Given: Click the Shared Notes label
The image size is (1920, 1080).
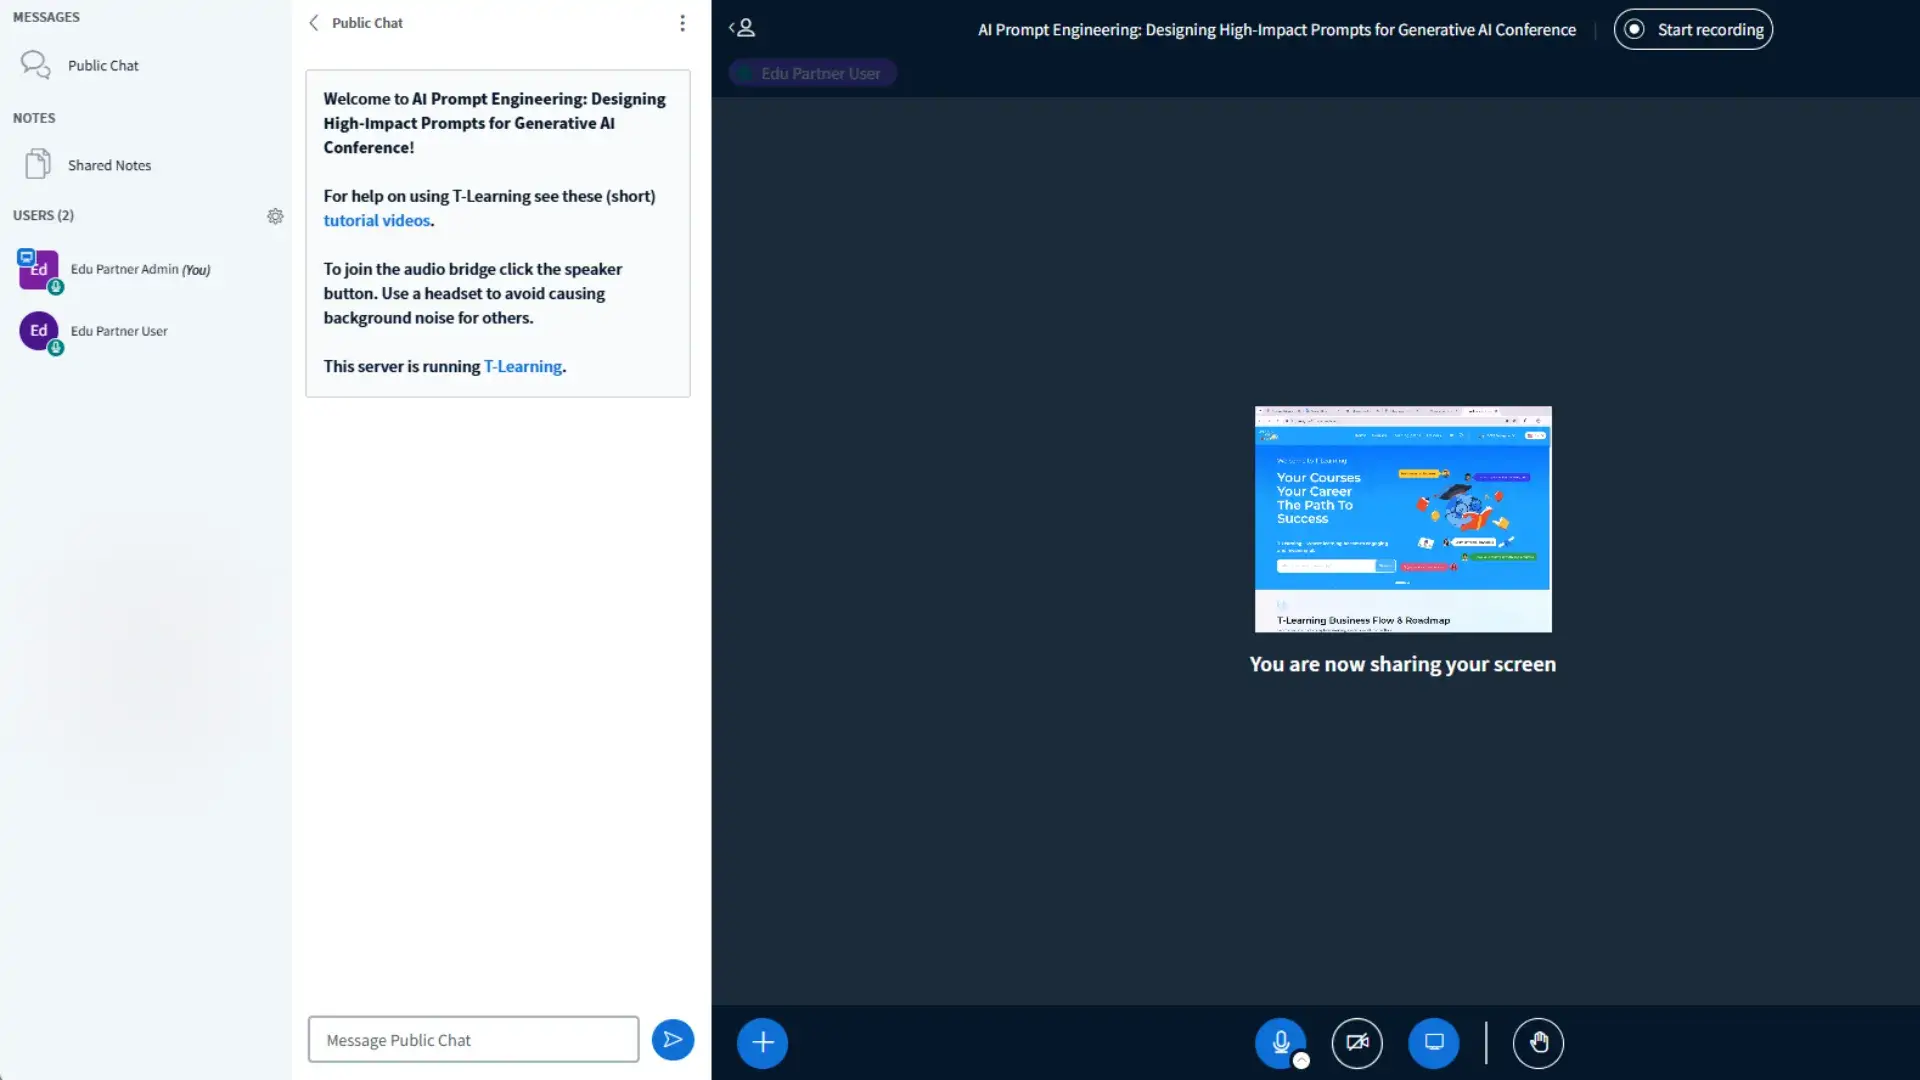Looking at the screenshot, I should coord(109,165).
